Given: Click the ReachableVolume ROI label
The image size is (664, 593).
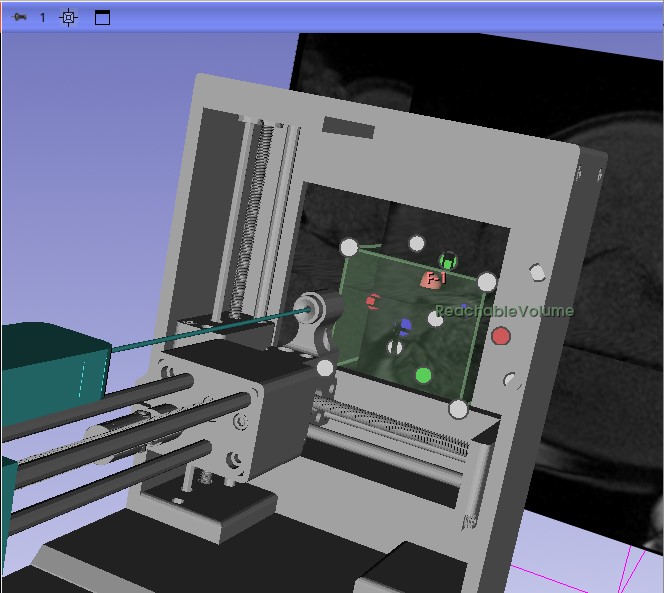Looking at the screenshot, I should click(504, 311).
